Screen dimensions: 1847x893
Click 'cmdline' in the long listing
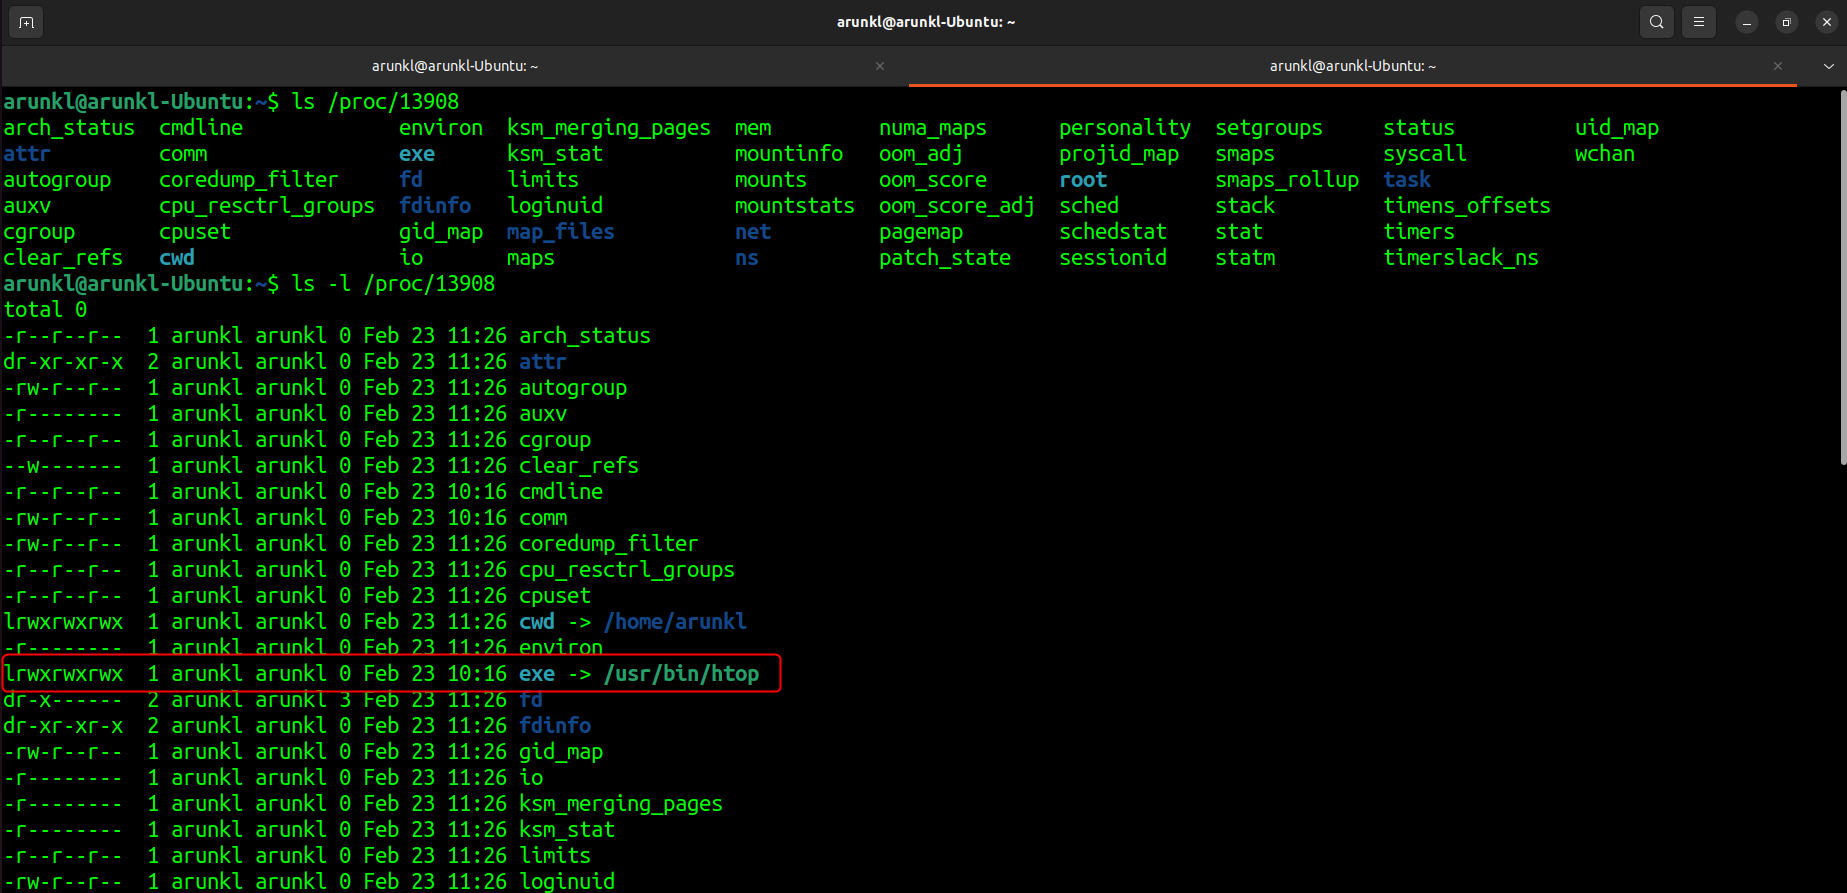(x=561, y=492)
